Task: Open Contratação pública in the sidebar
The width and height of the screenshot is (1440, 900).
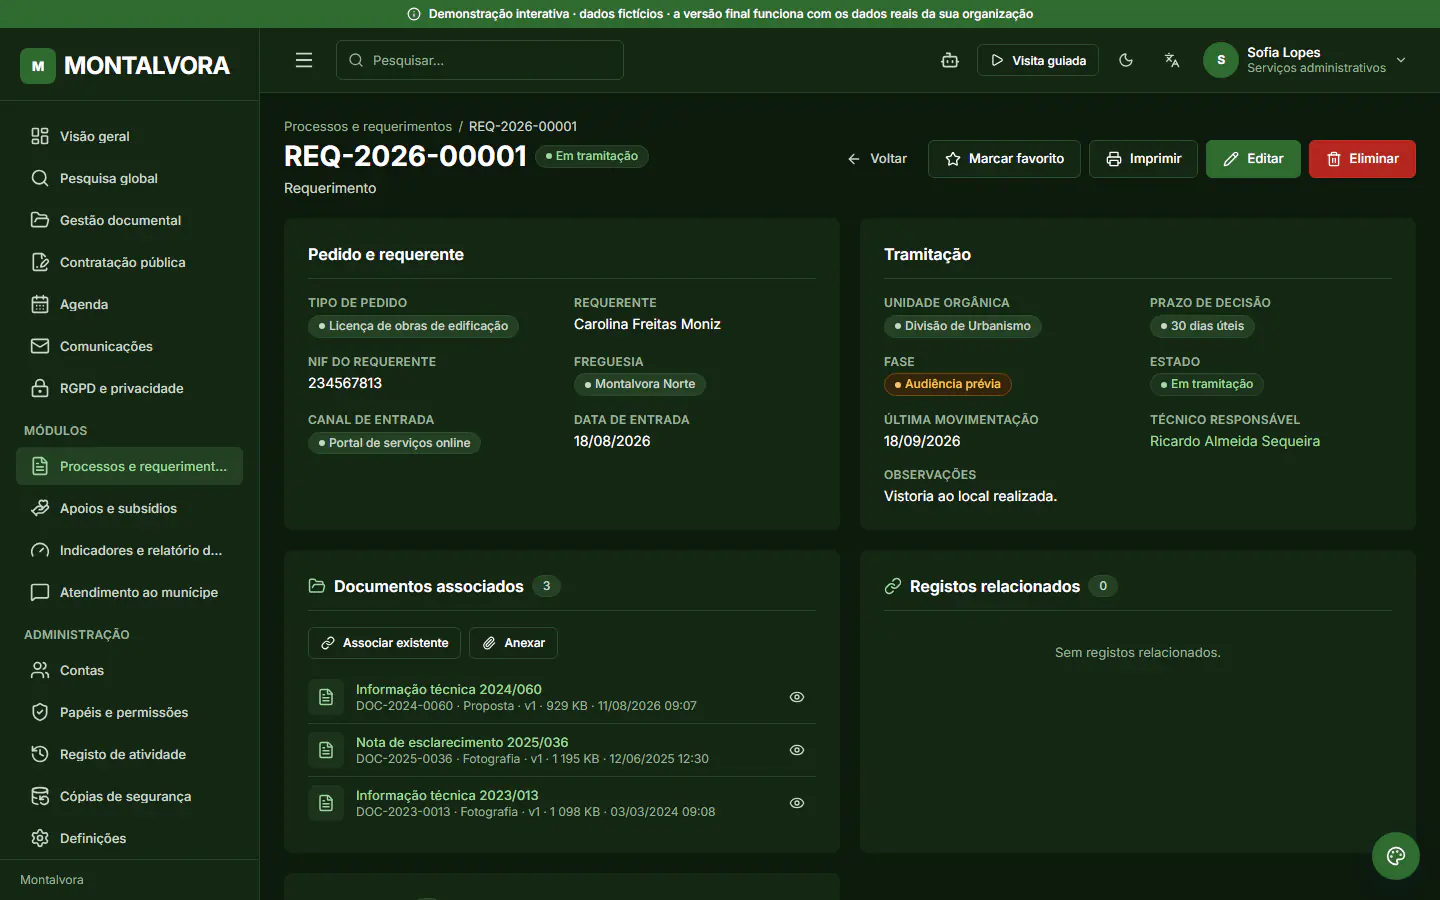Action: [129, 262]
